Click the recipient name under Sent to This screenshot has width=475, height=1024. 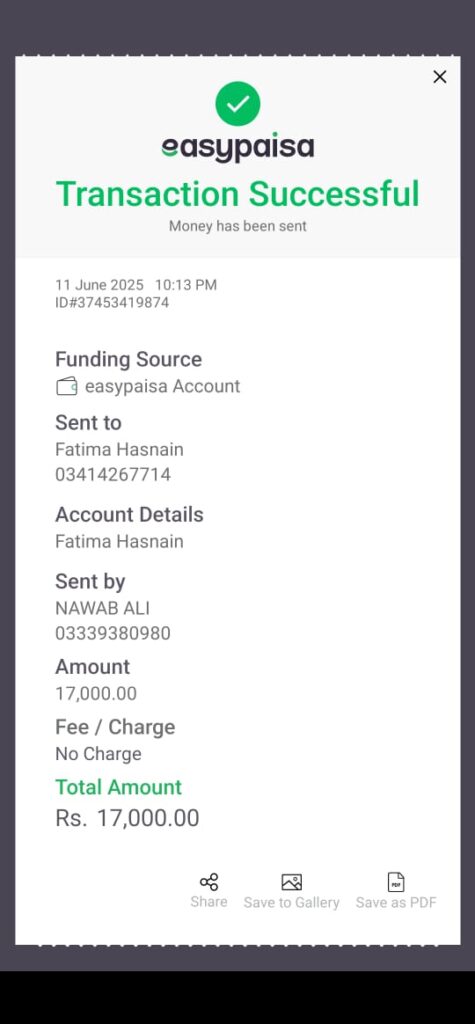[x=120, y=449]
